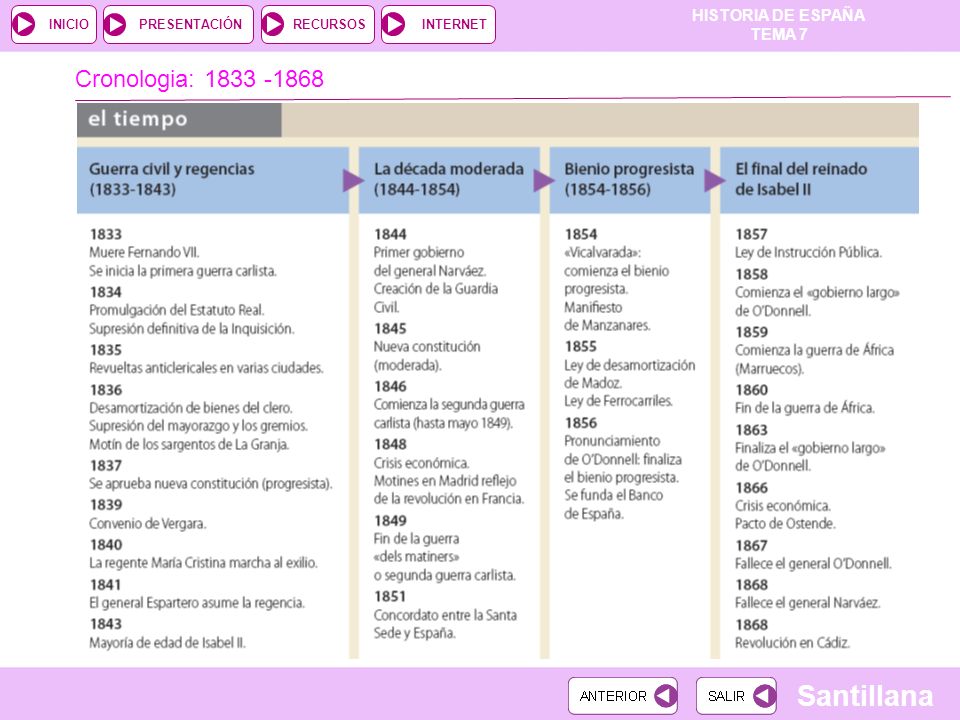This screenshot has height=720, width=960.
Task: Click the 'Convenio de Vergara.' entry
Action: point(148,523)
